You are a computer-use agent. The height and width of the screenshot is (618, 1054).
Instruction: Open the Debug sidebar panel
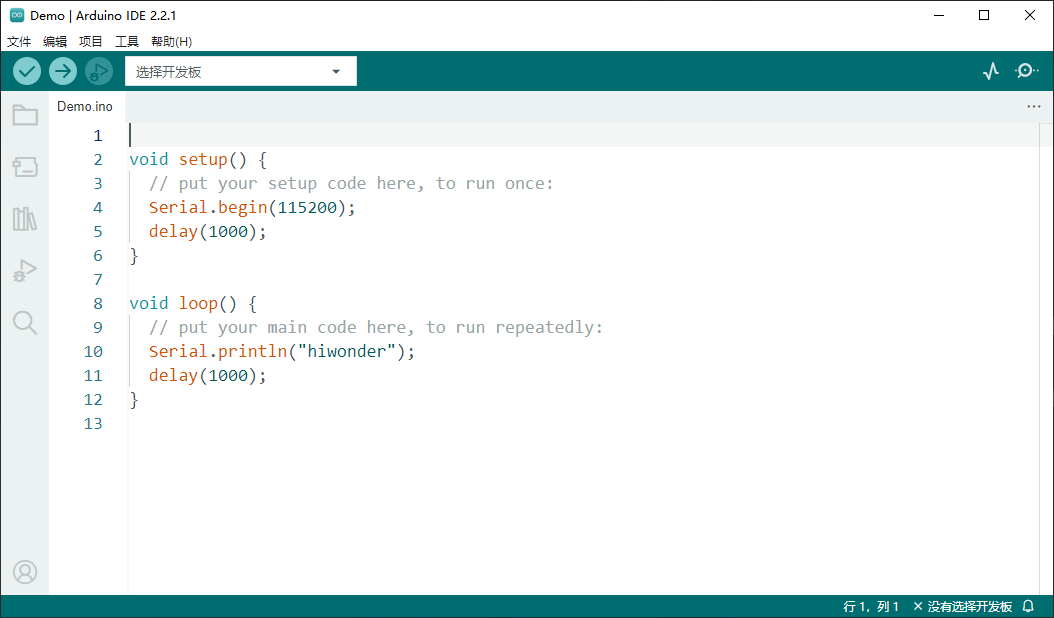pyautogui.click(x=25, y=270)
